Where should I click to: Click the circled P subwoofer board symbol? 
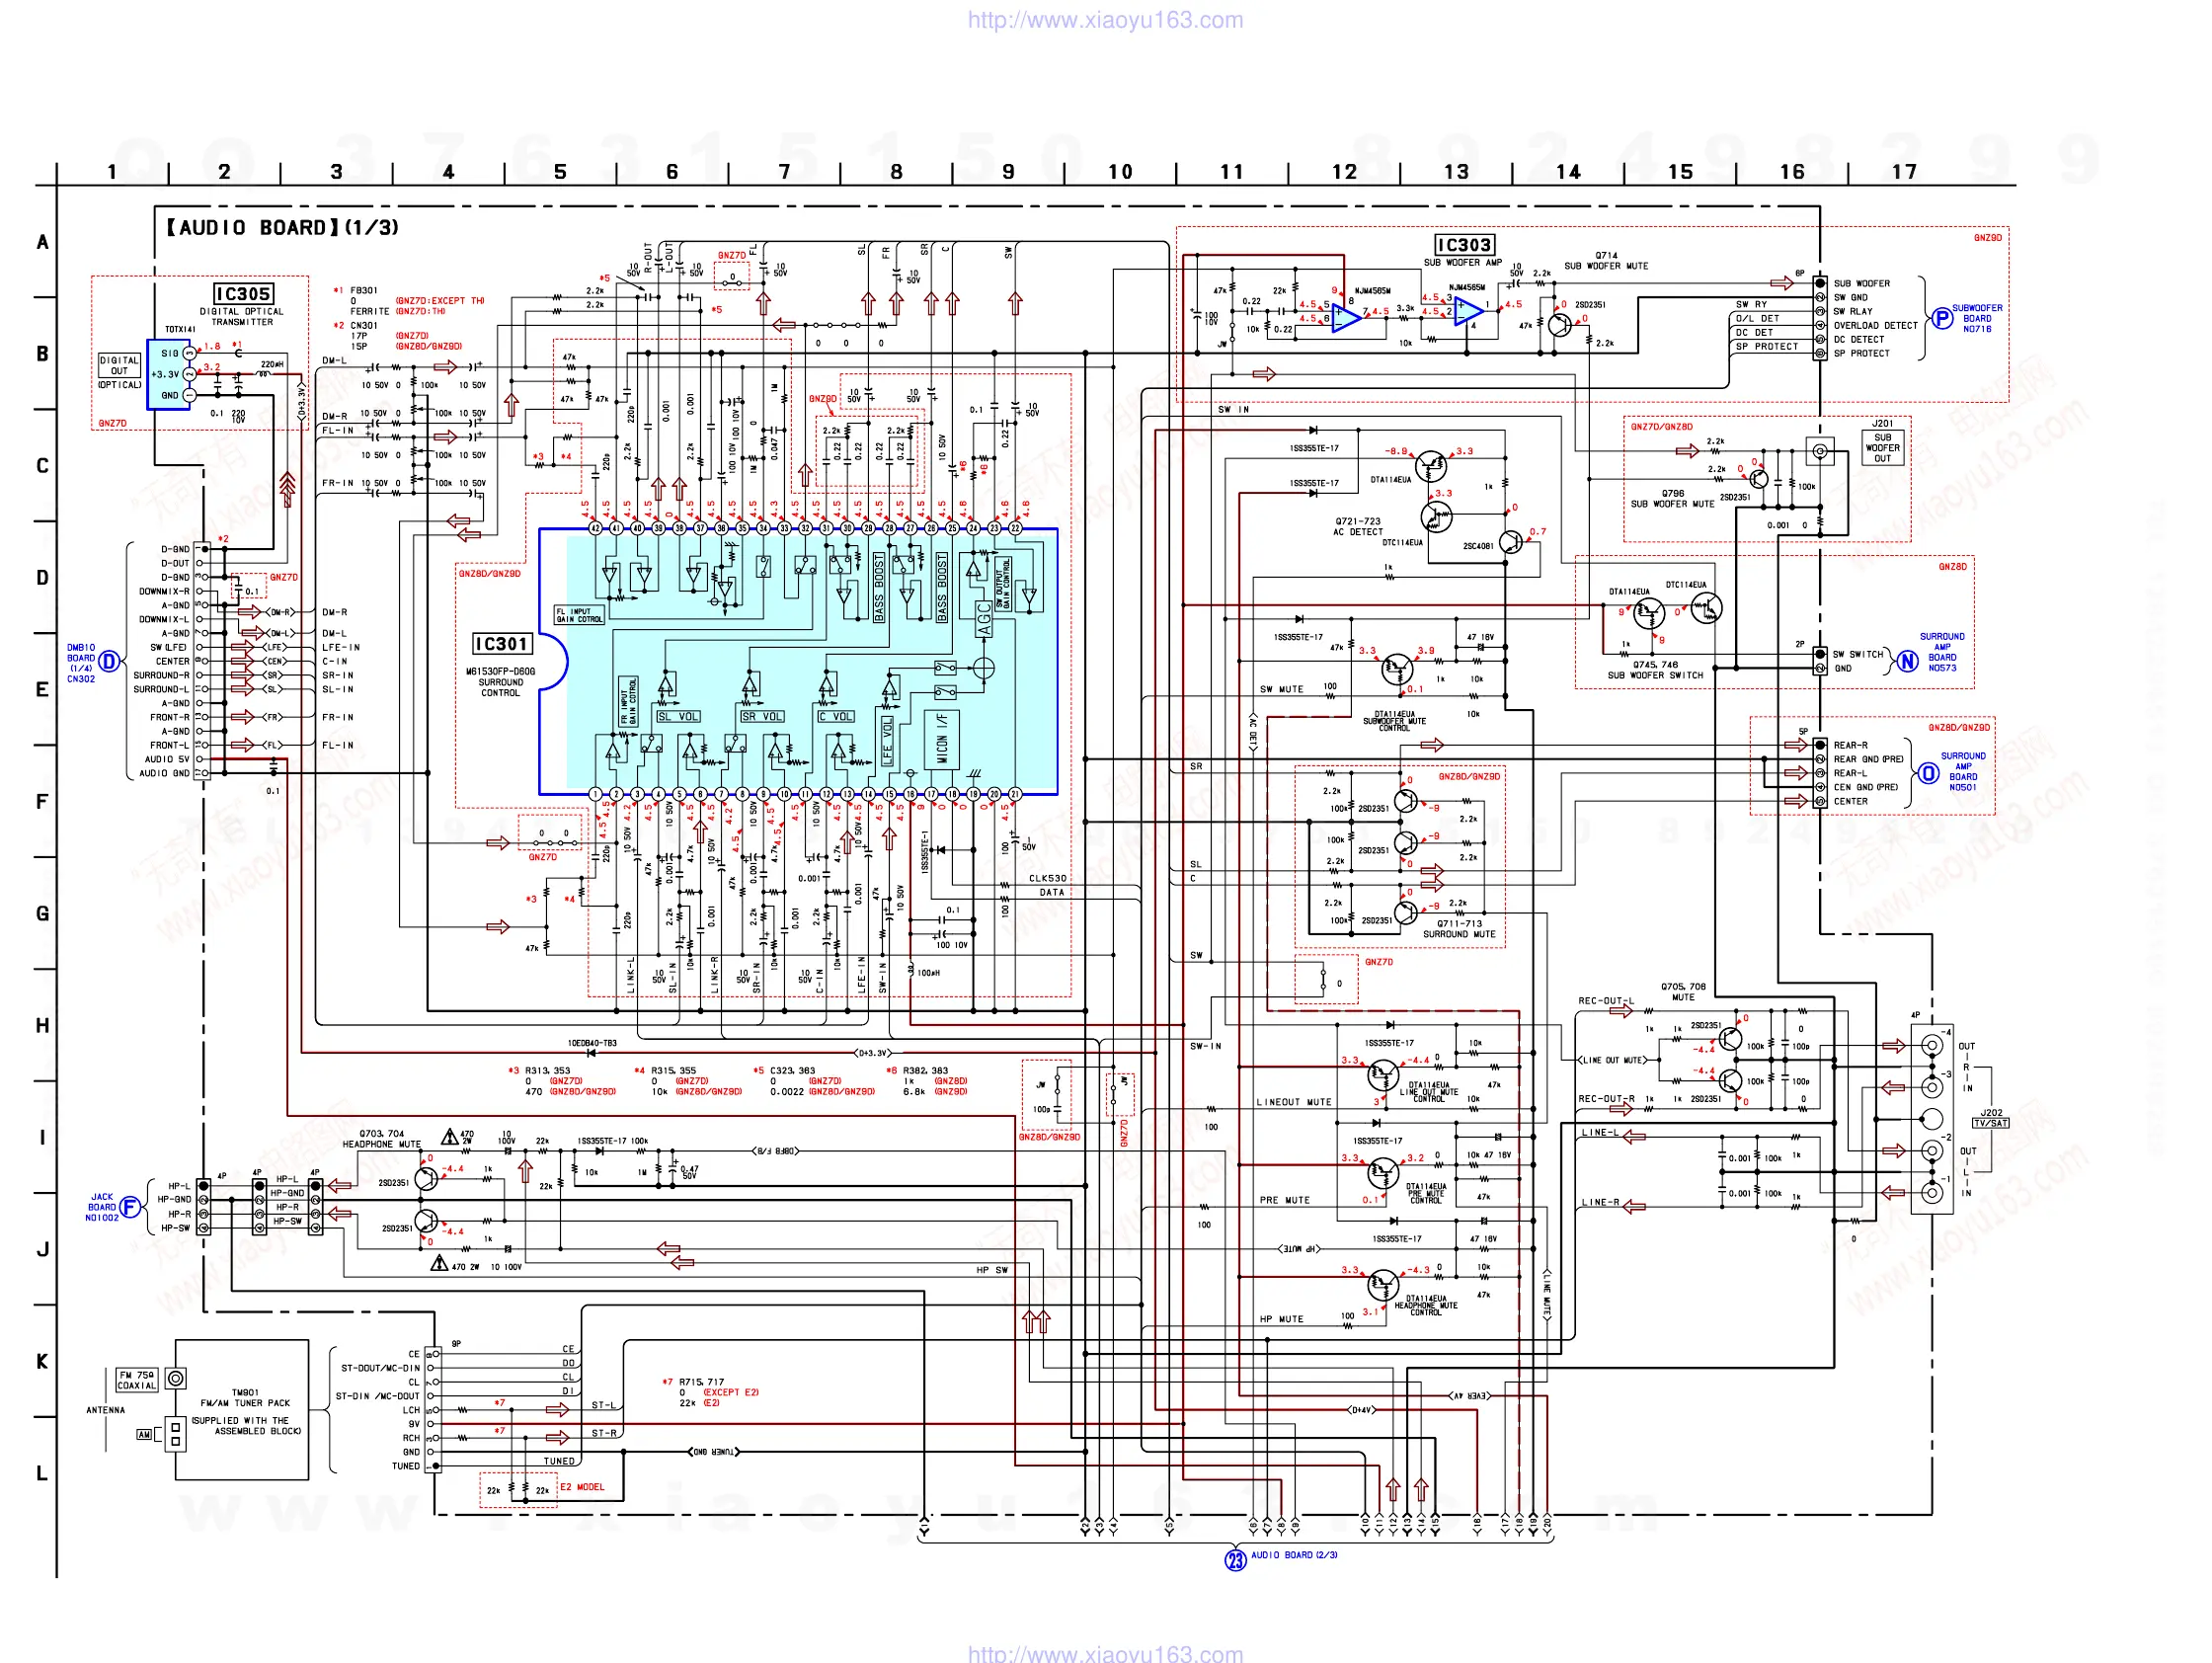click(1941, 318)
